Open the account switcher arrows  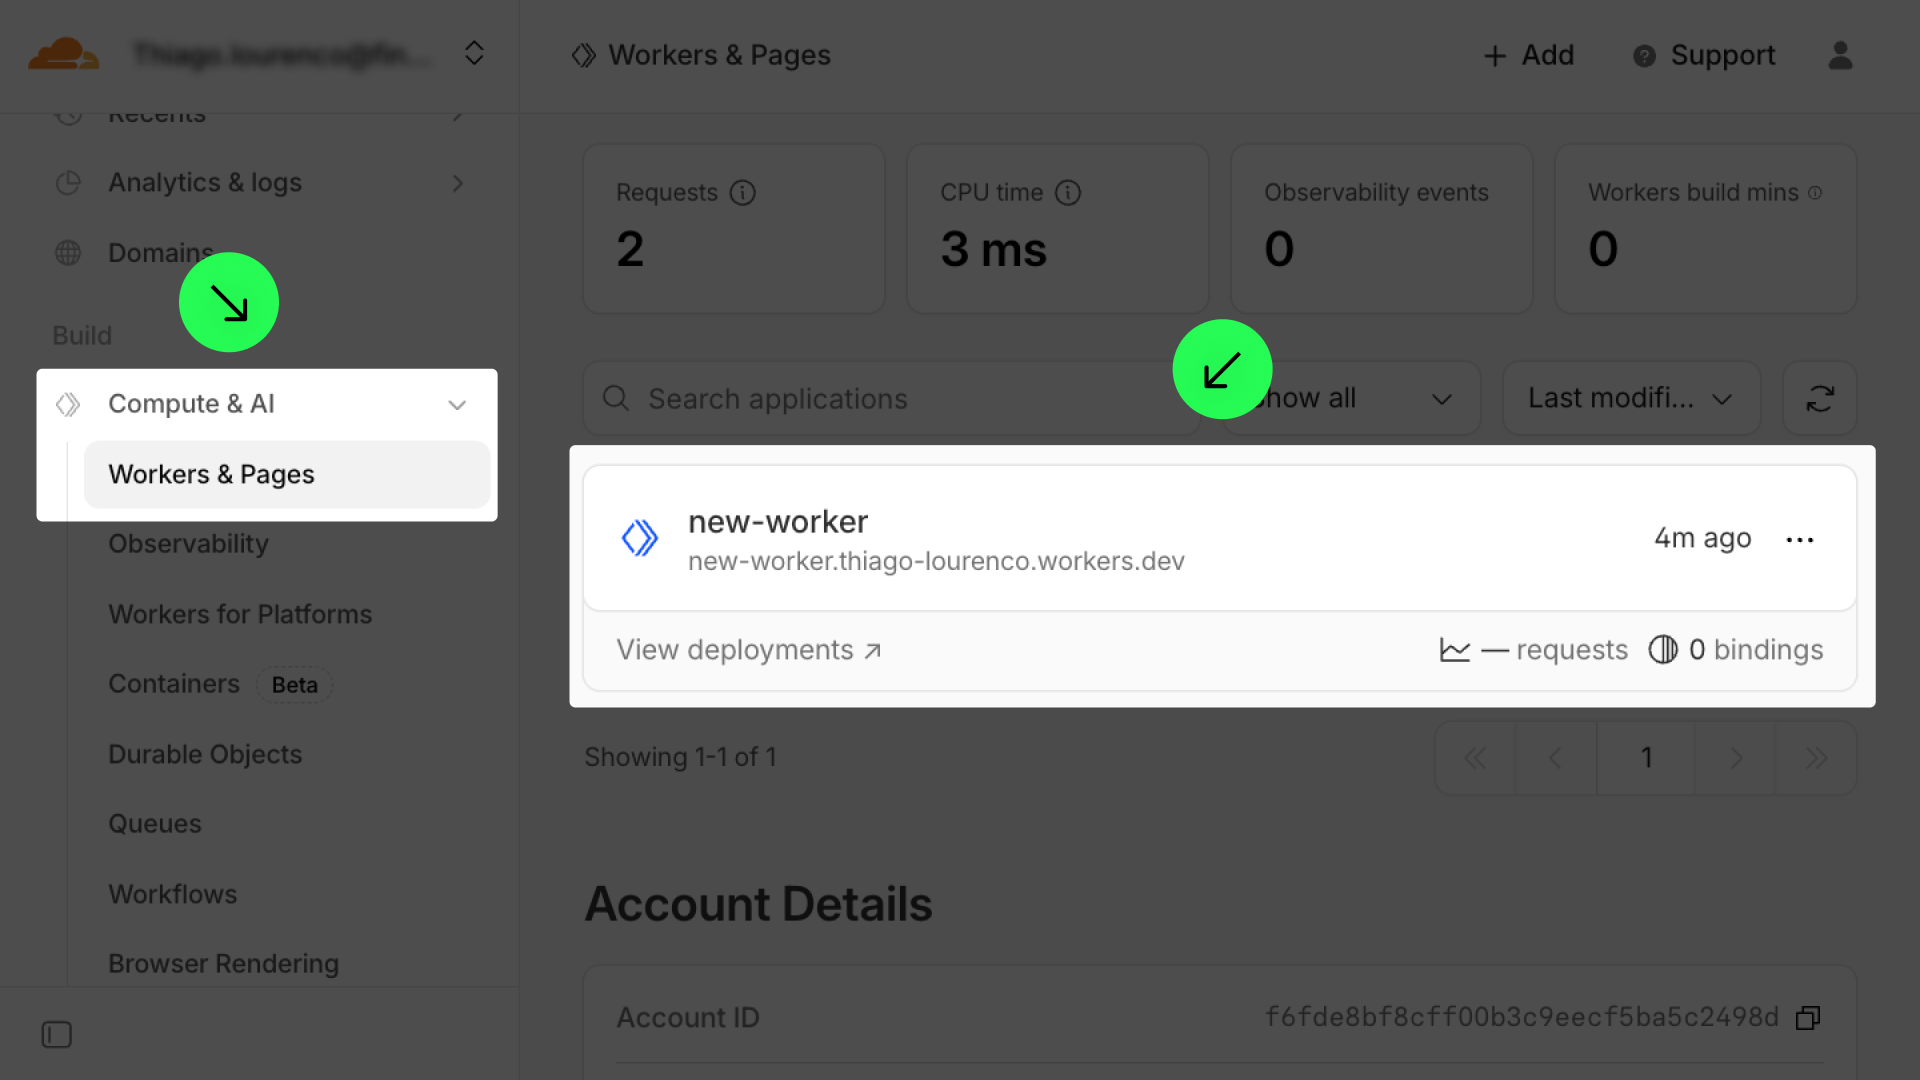point(474,54)
